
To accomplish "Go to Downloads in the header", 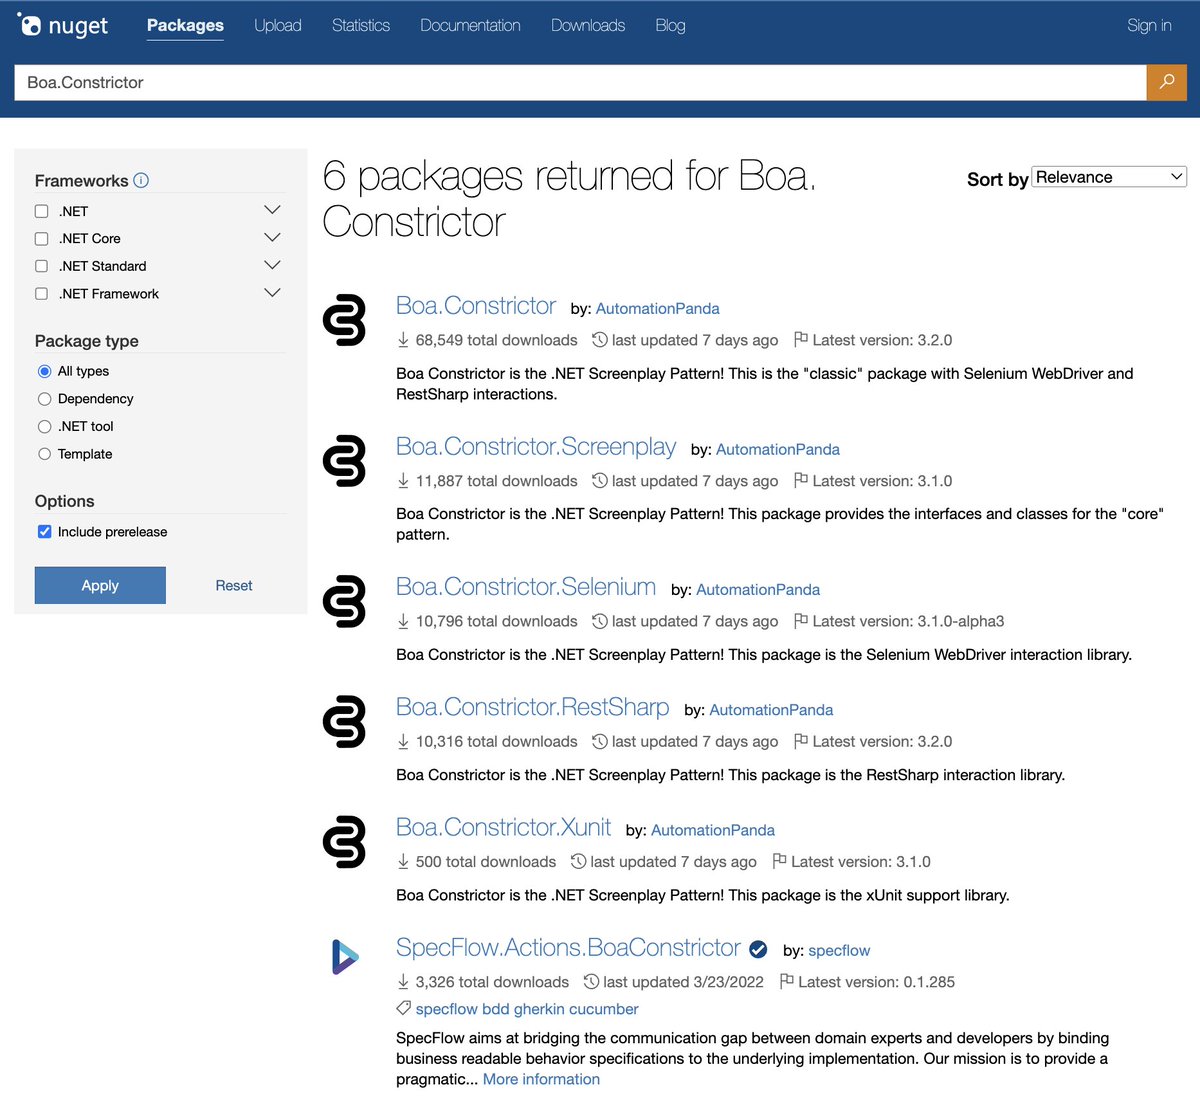I will [588, 26].
